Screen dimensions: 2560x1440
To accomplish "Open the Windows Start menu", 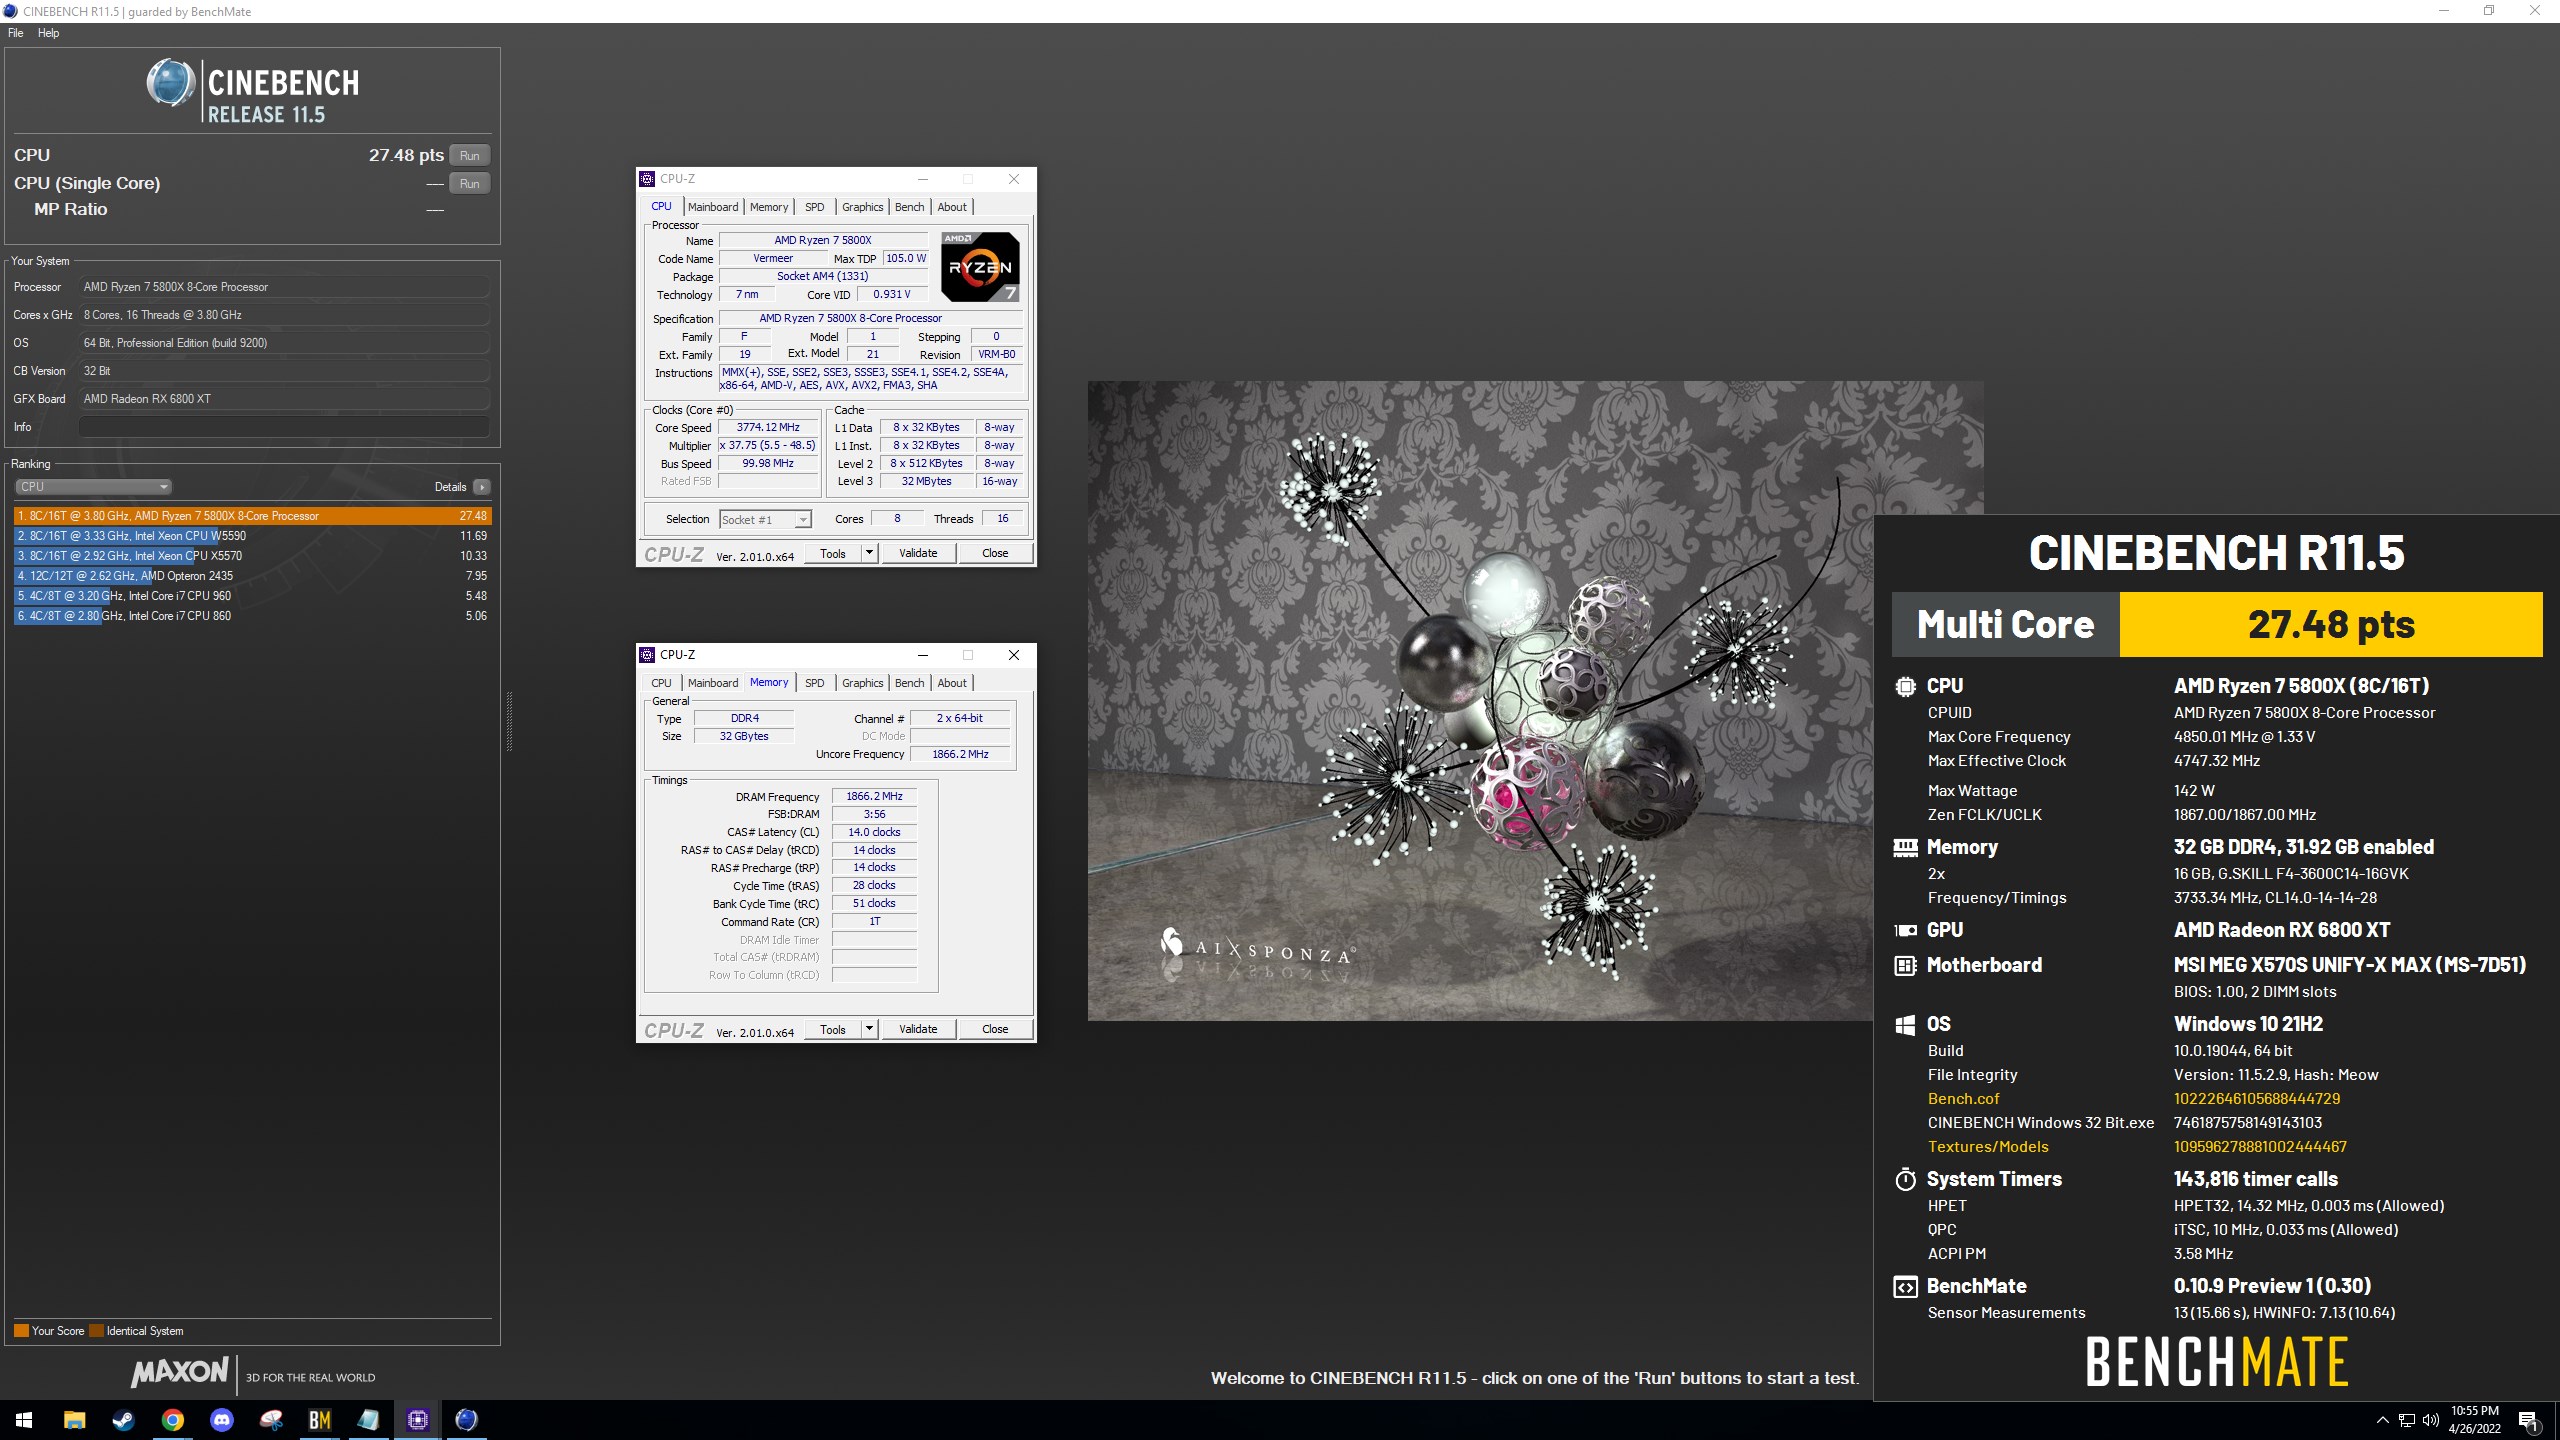I will [x=24, y=1420].
